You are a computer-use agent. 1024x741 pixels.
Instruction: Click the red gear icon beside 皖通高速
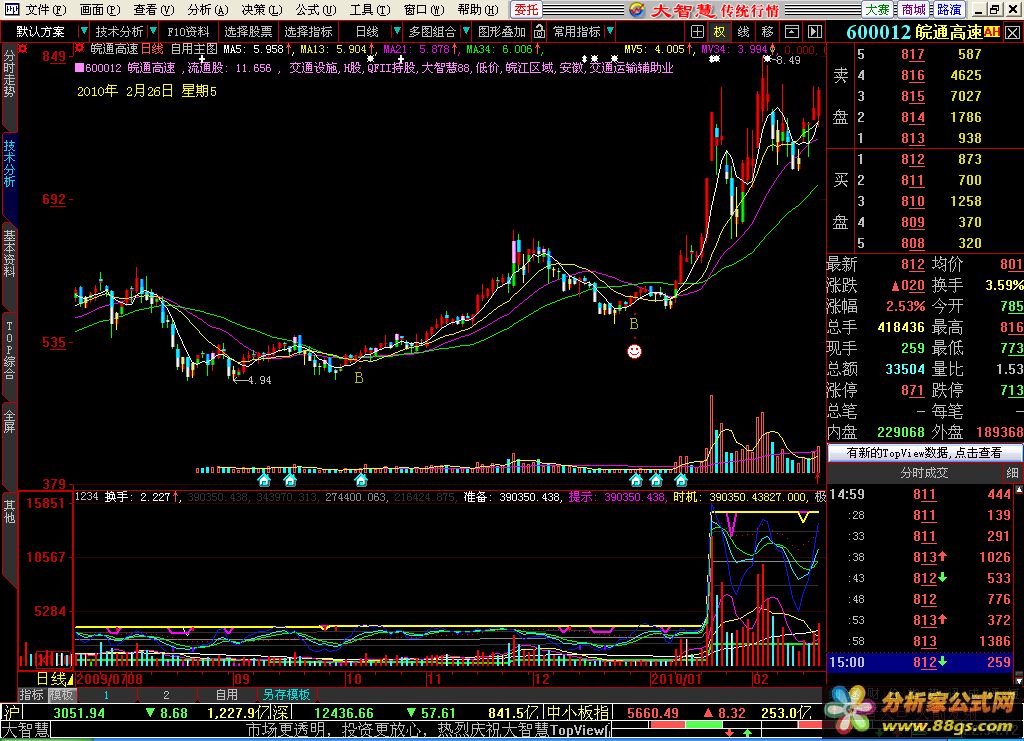coord(80,48)
